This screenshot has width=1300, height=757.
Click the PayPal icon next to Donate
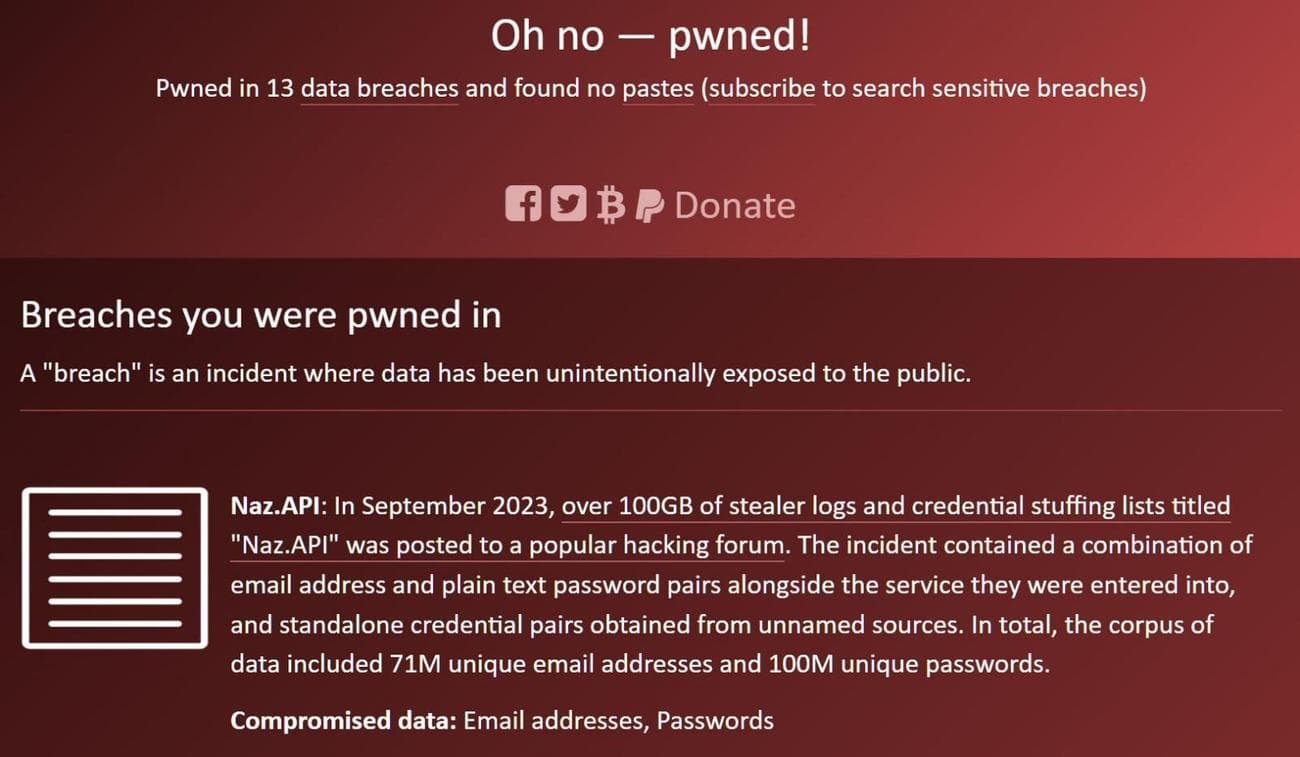650,204
